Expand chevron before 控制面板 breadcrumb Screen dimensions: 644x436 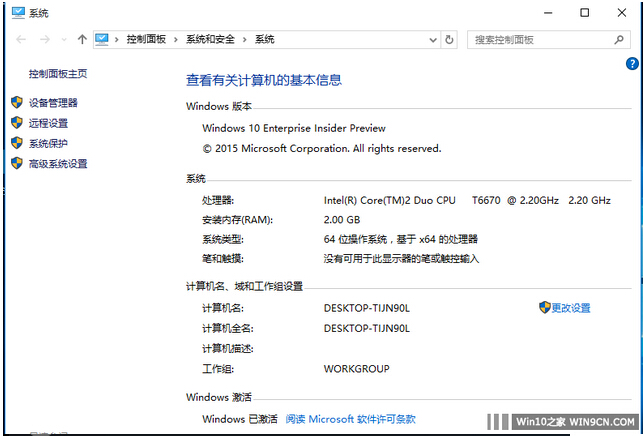(117, 40)
